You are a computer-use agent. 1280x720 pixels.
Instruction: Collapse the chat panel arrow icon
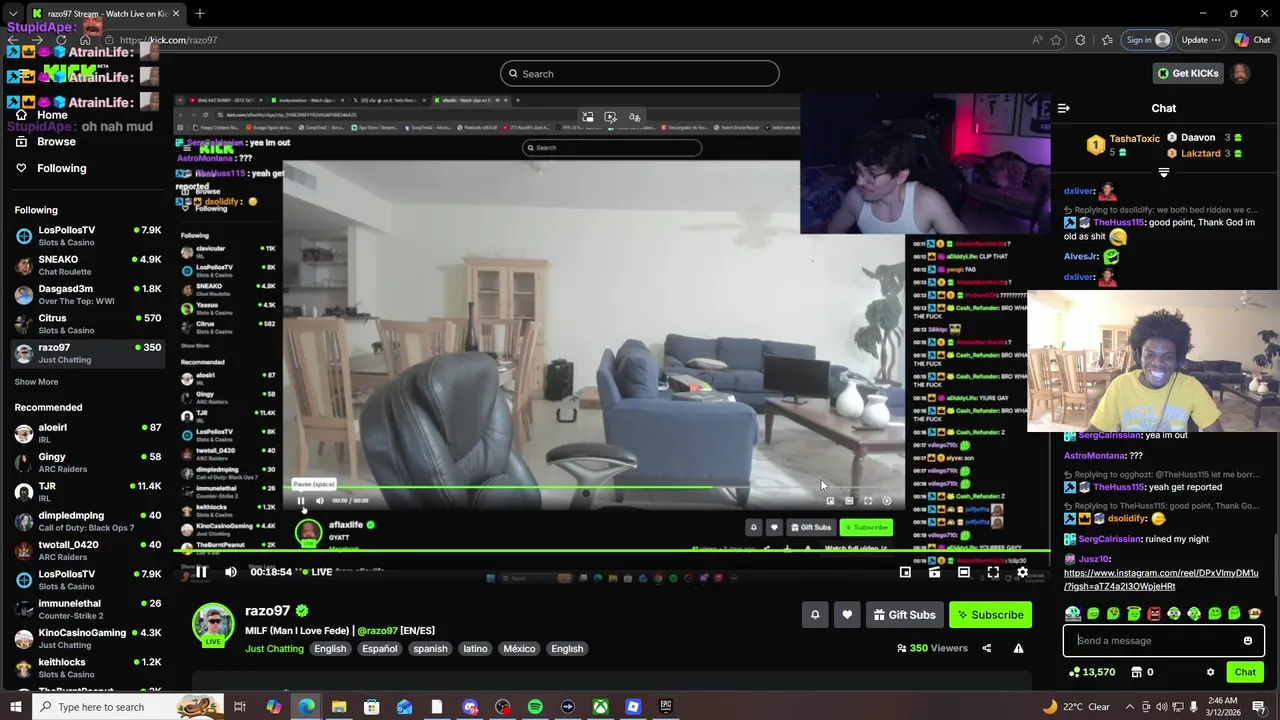pyautogui.click(x=1064, y=108)
